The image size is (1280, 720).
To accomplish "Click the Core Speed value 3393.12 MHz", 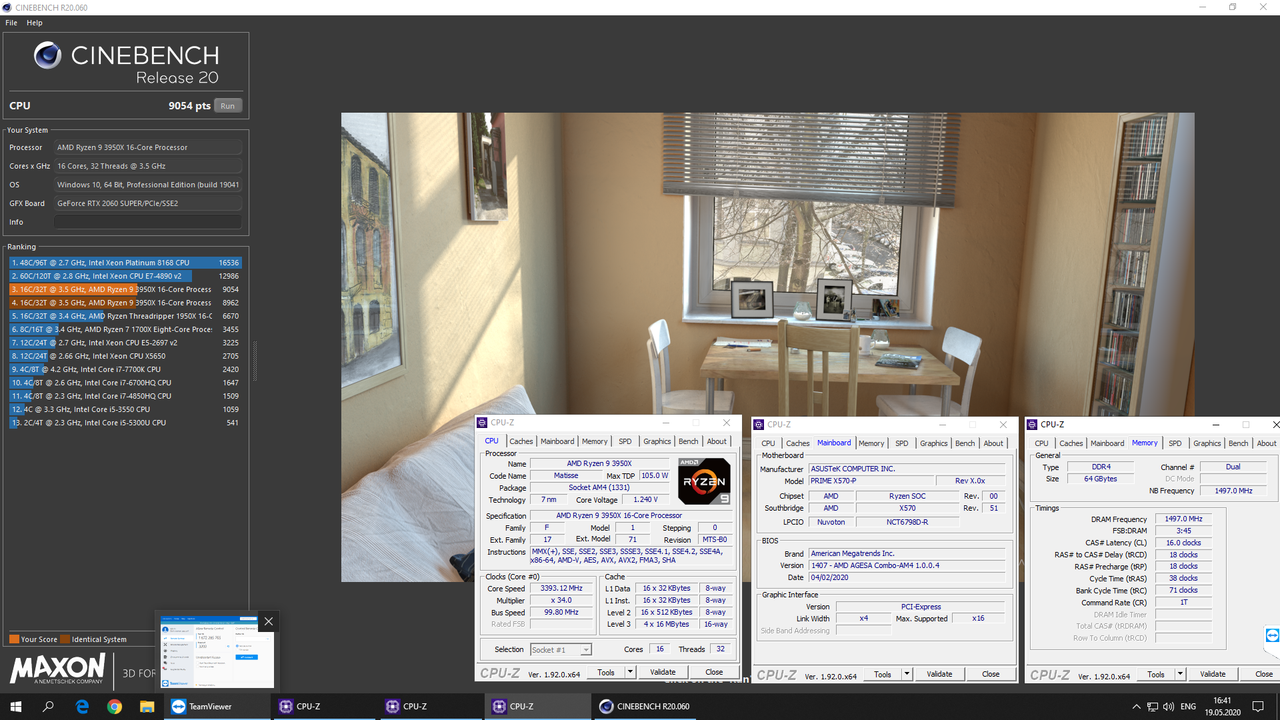I will click(561, 589).
